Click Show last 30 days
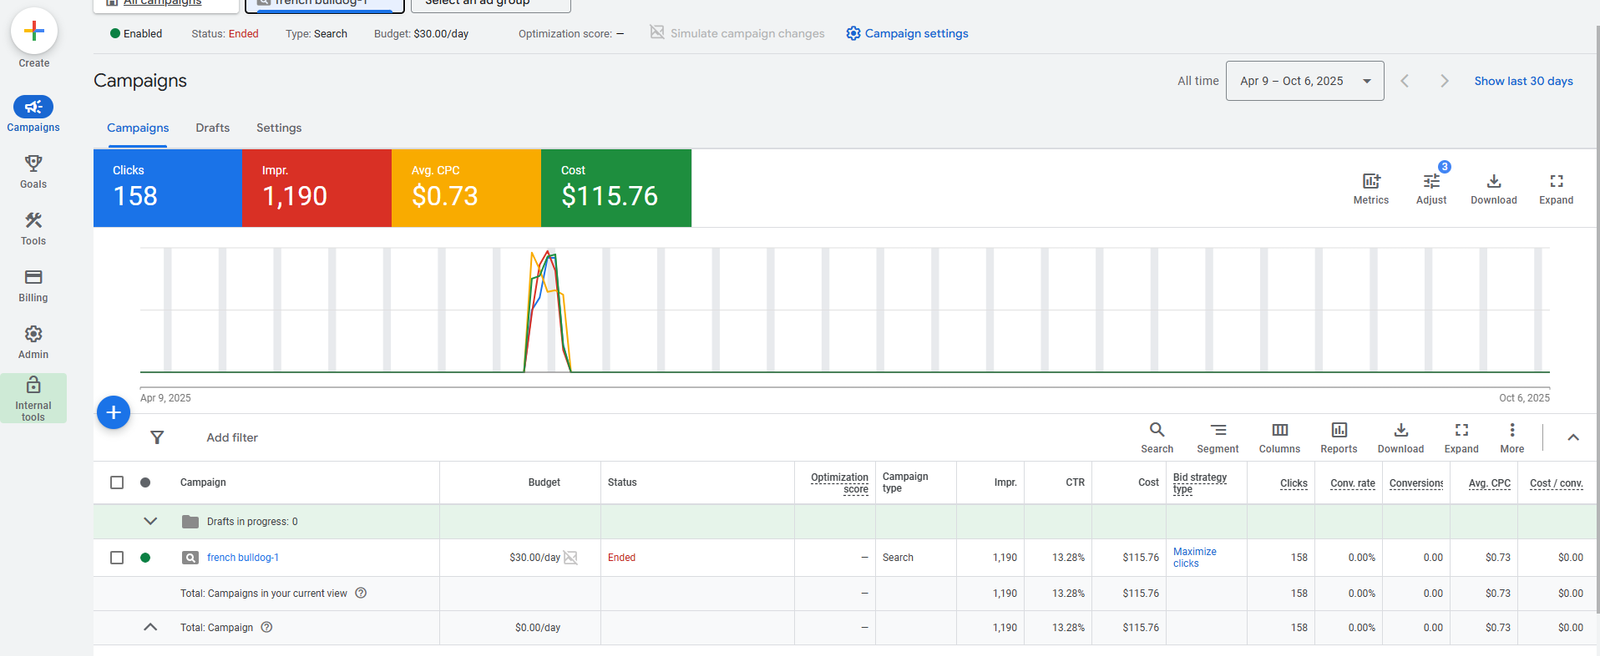The image size is (1600, 656). point(1522,81)
